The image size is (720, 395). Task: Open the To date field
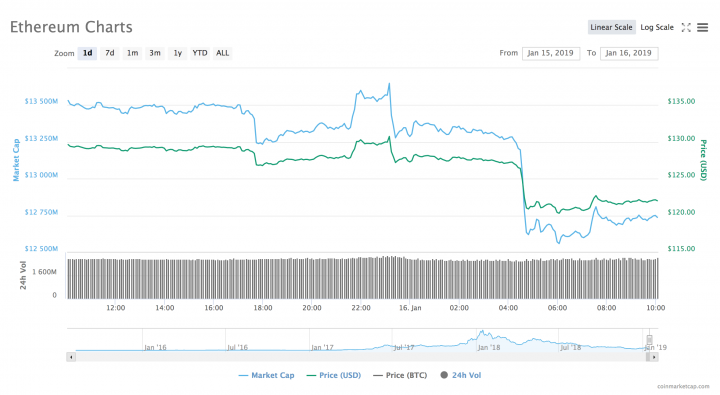click(629, 53)
